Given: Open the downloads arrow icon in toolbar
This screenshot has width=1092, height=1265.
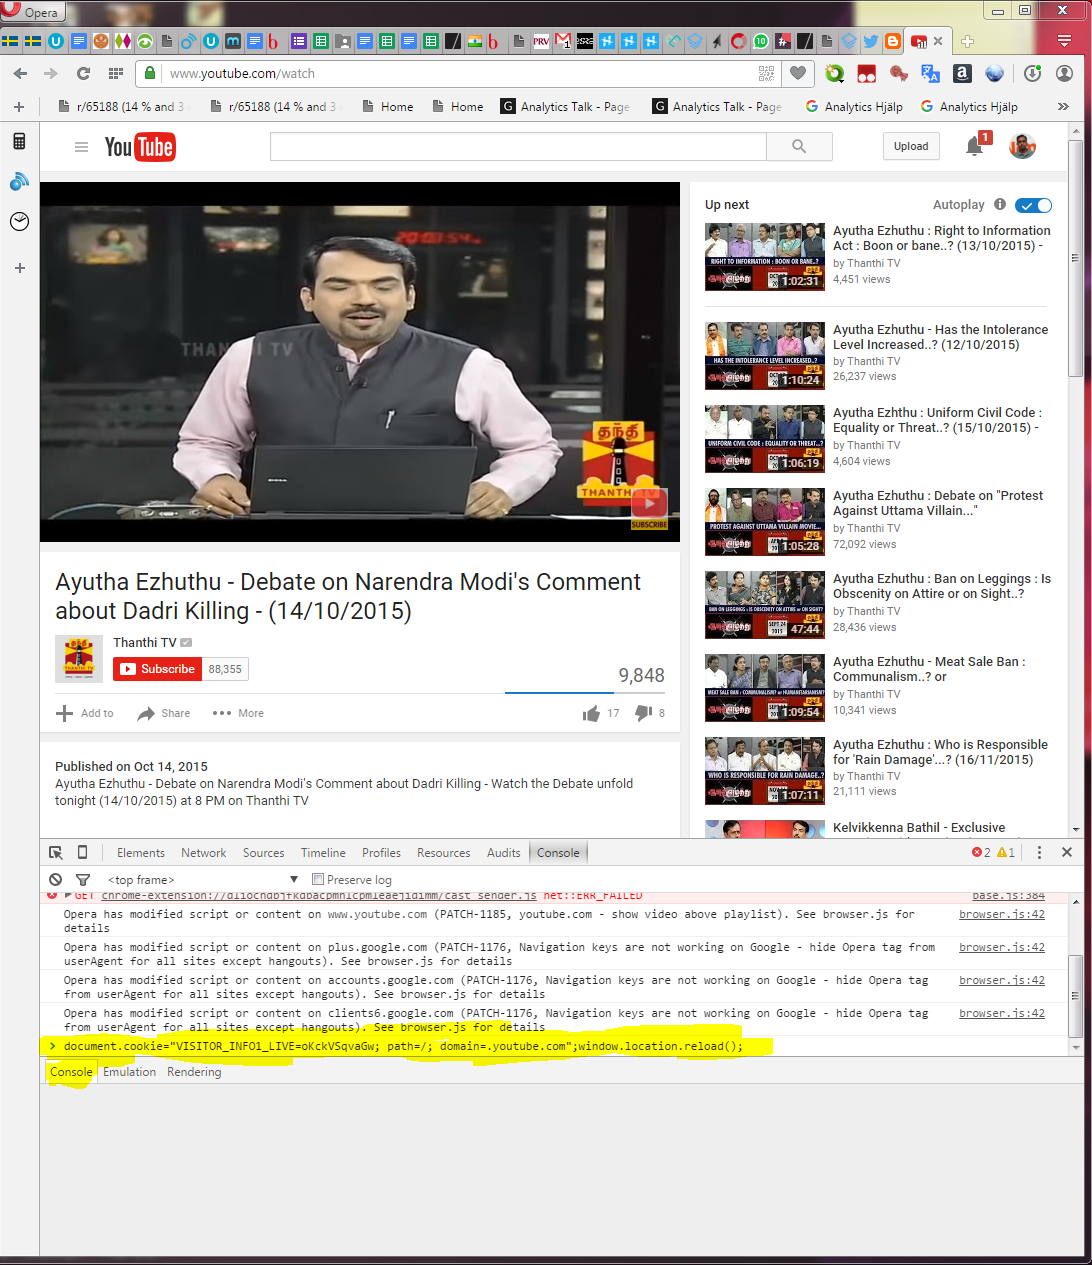Looking at the screenshot, I should click(1033, 73).
